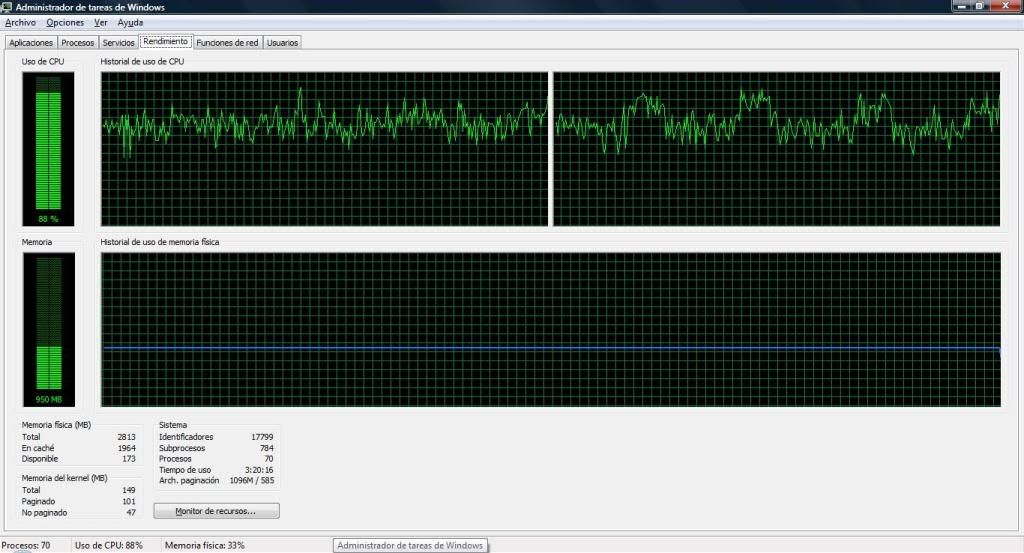Click the Task Manager title bar icon
This screenshot has height=553, width=1024.
tap(8, 7)
